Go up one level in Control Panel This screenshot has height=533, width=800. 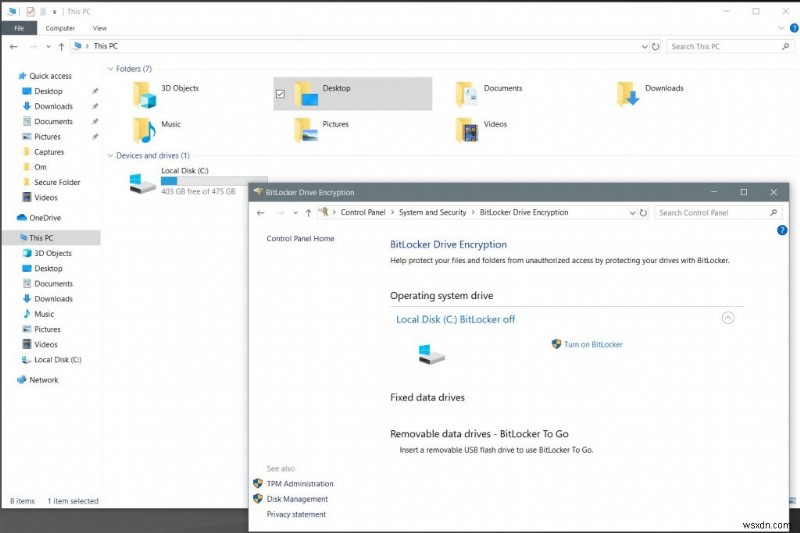tap(308, 213)
